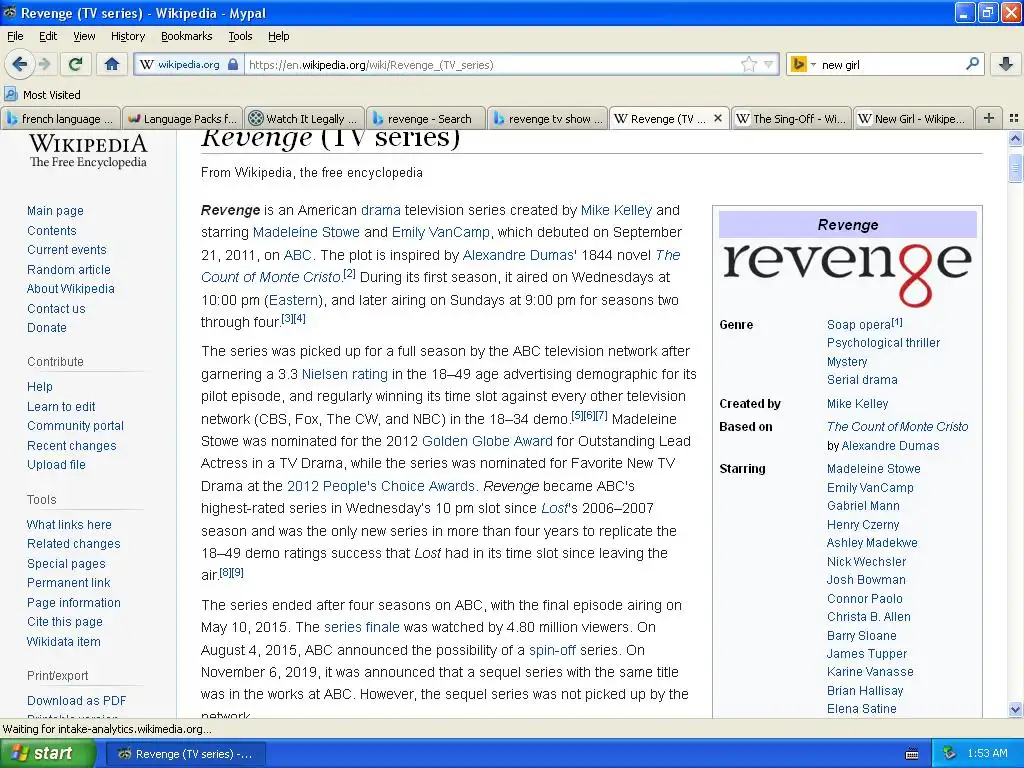Open the Bing search engine selector dropdown
This screenshot has width=1024, height=768.
tap(803, 65)
